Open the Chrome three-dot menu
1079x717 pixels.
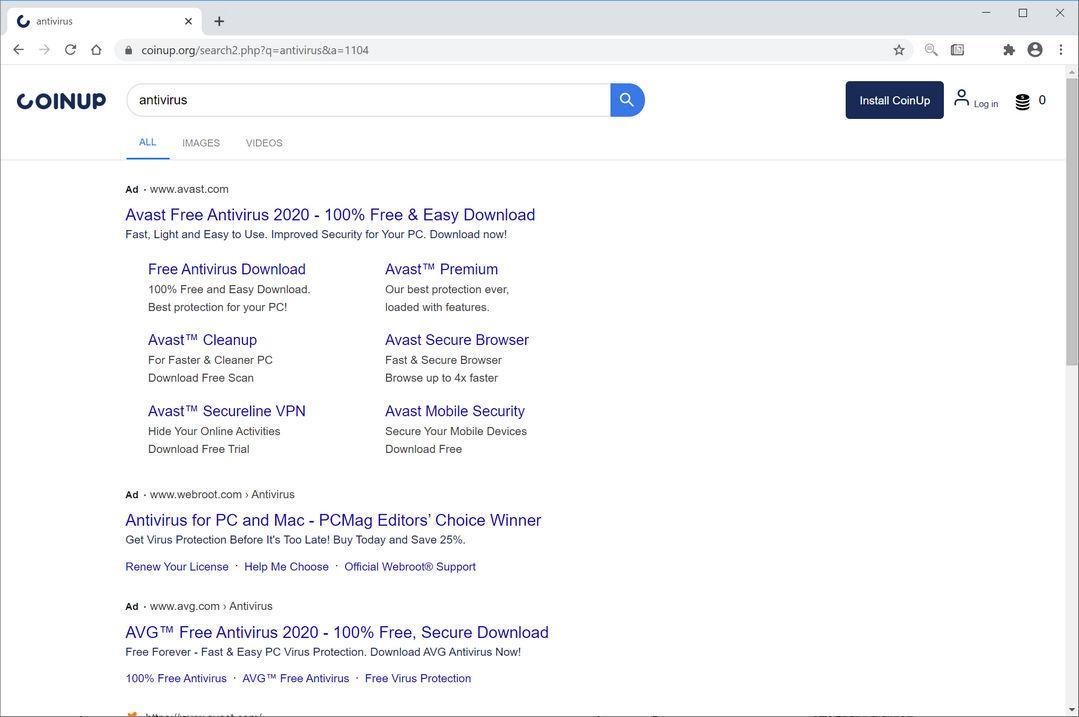pos(1061,50)
